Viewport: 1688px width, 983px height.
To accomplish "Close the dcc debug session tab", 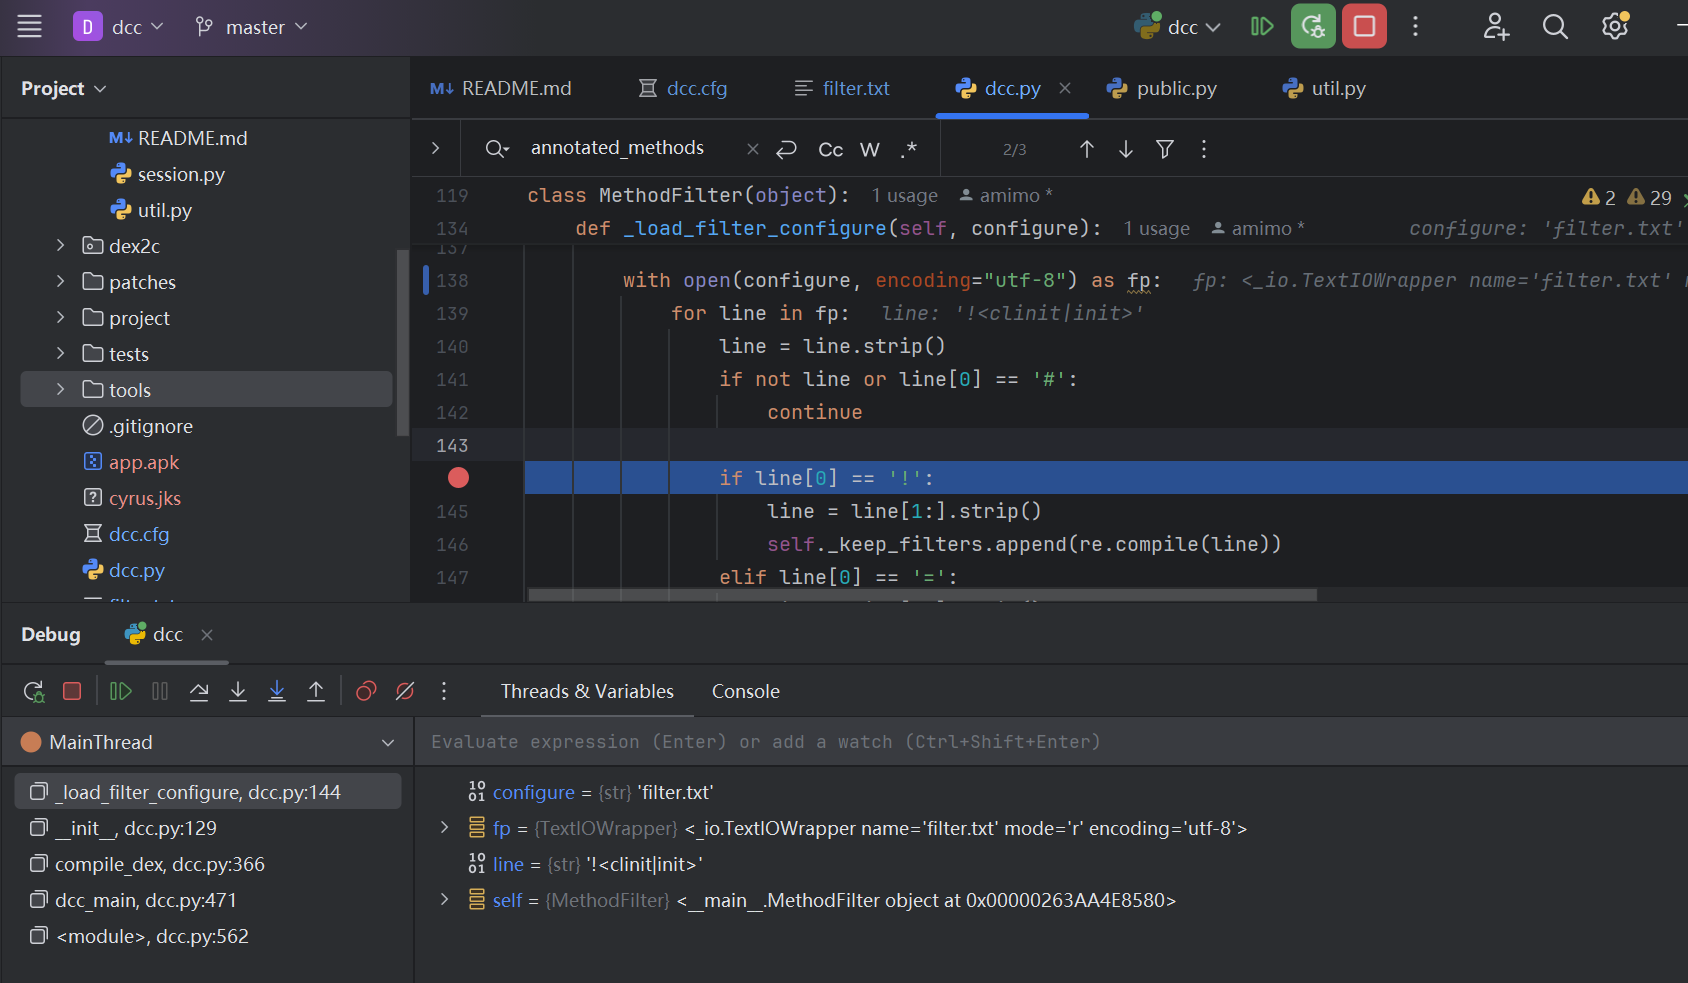I will click(x=207, y=635).
